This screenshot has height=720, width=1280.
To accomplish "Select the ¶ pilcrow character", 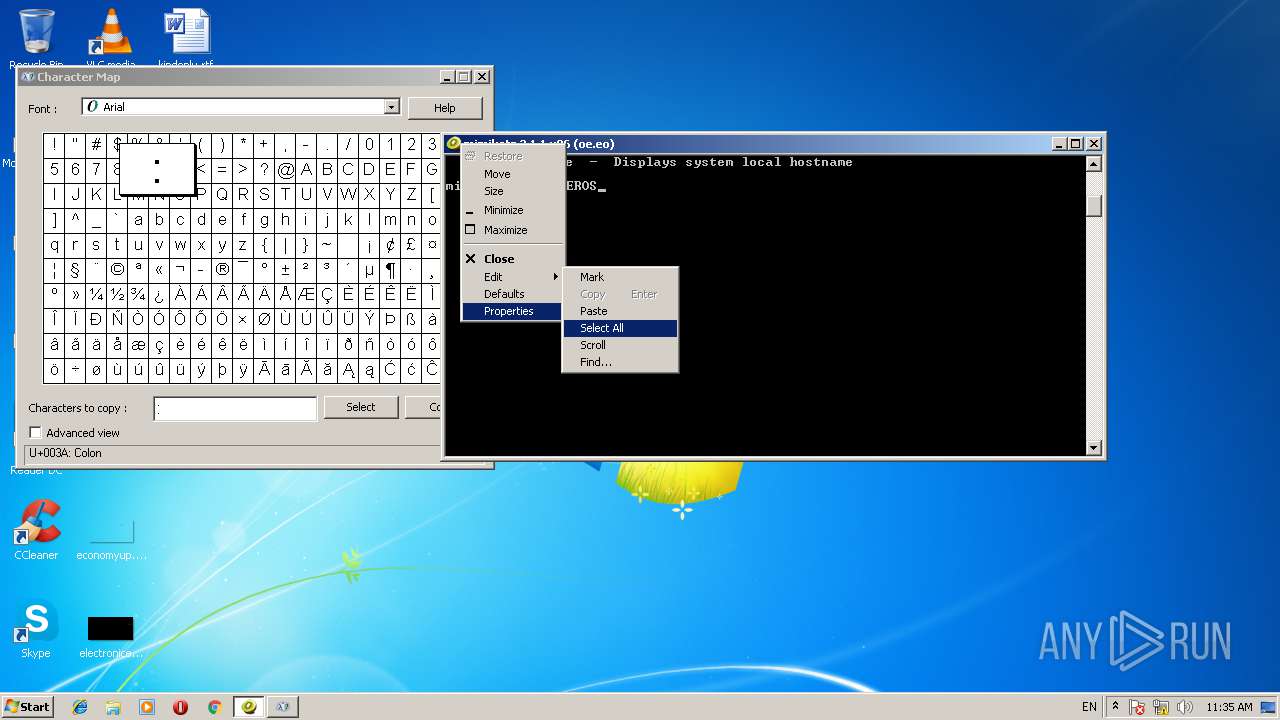I will pyautogui.click(x=390, y=270).
